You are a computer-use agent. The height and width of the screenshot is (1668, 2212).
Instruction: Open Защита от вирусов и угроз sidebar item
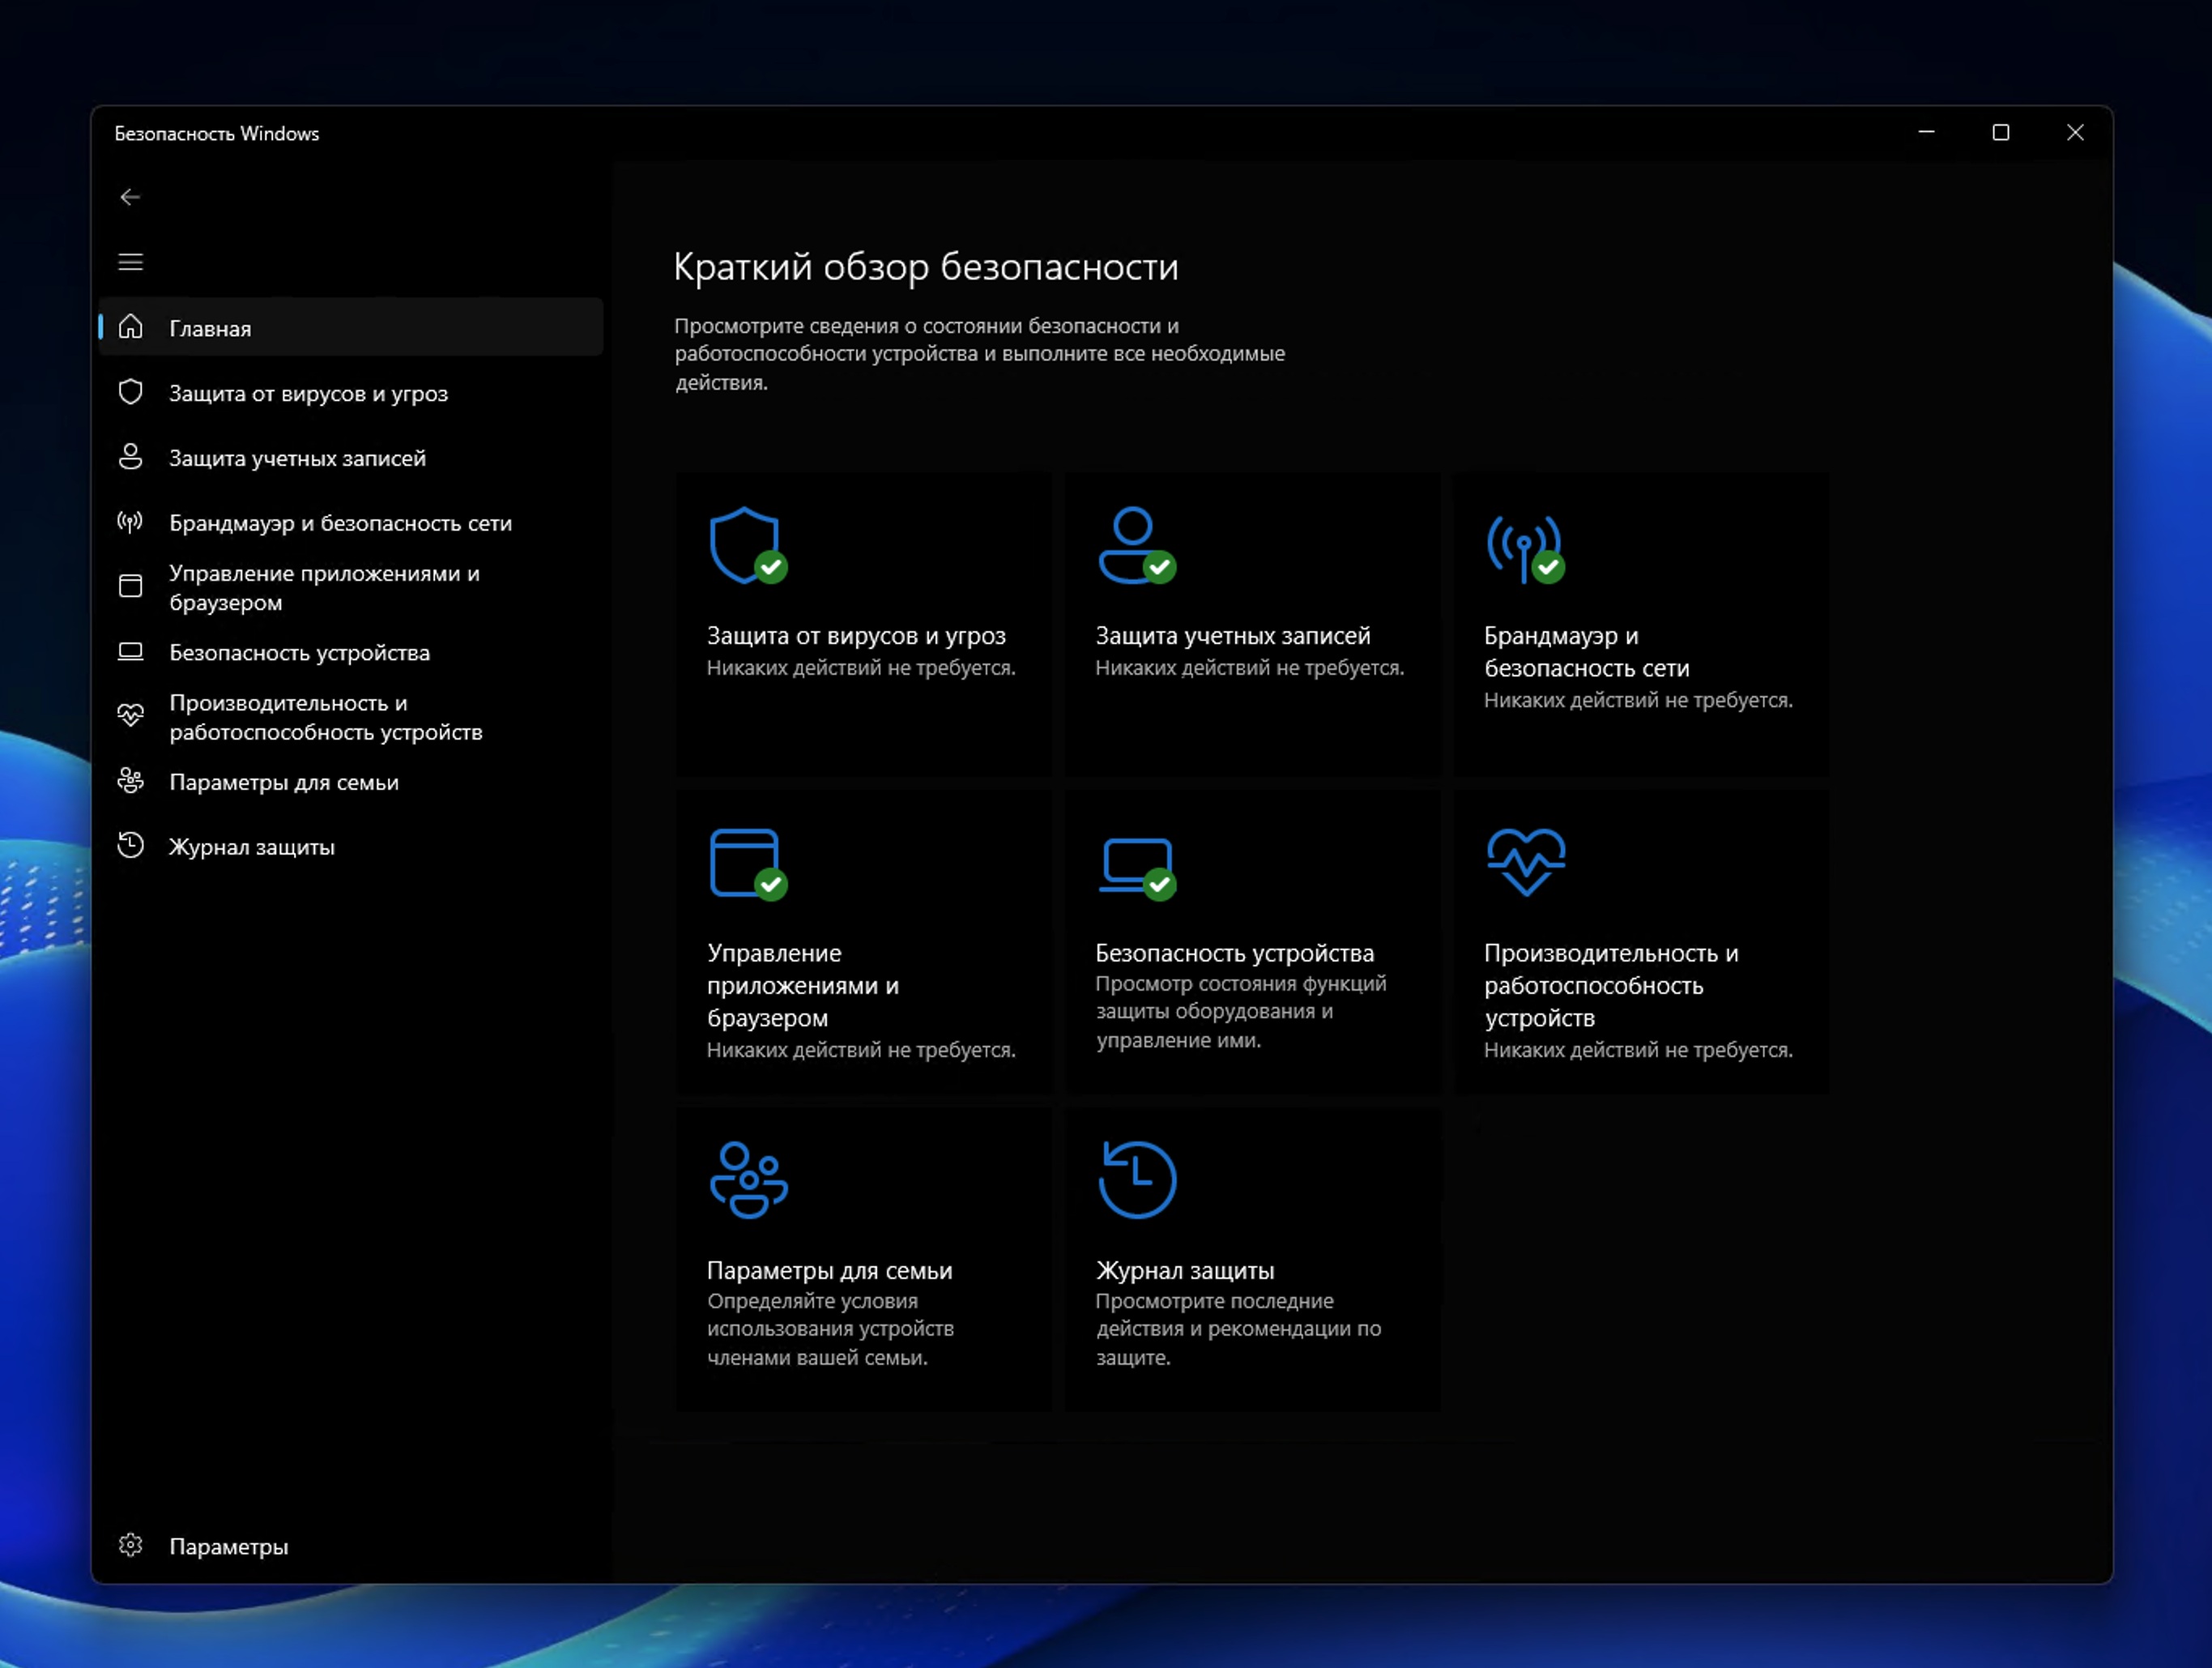tap(308, 393)
